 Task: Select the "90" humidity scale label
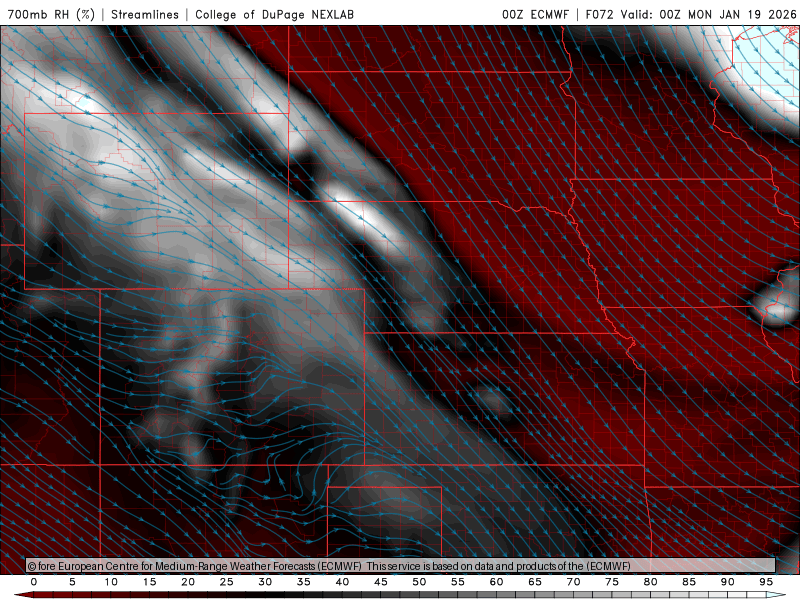click(728, 582)
